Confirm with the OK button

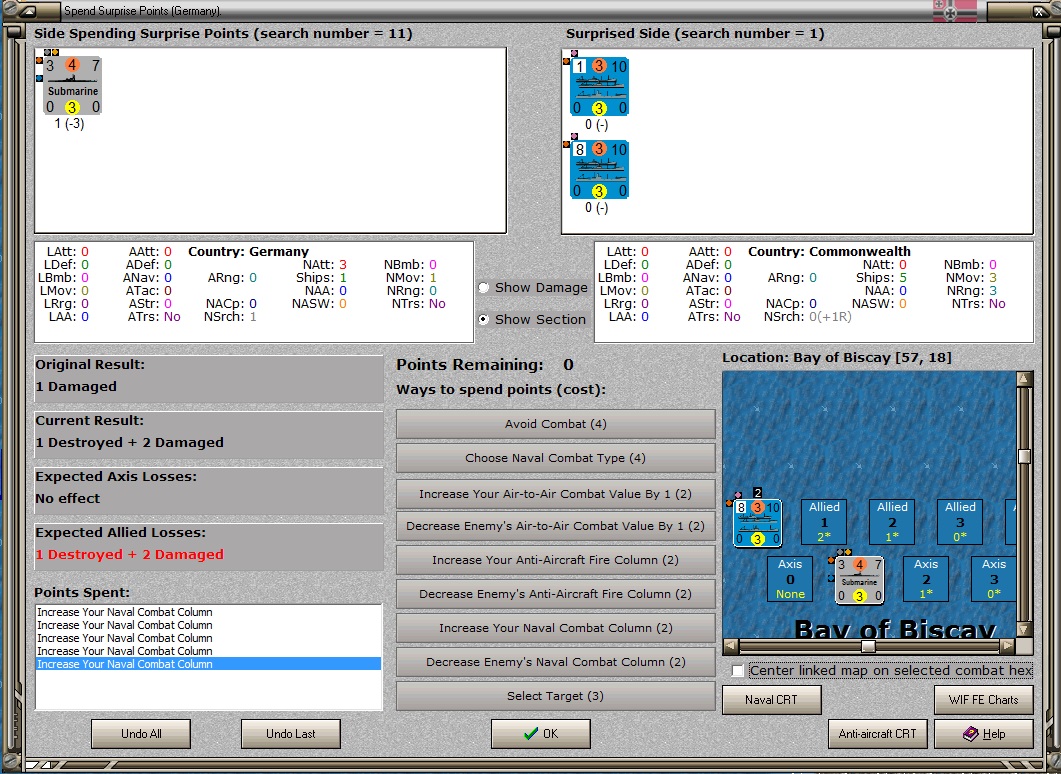[x=541, y=734]
